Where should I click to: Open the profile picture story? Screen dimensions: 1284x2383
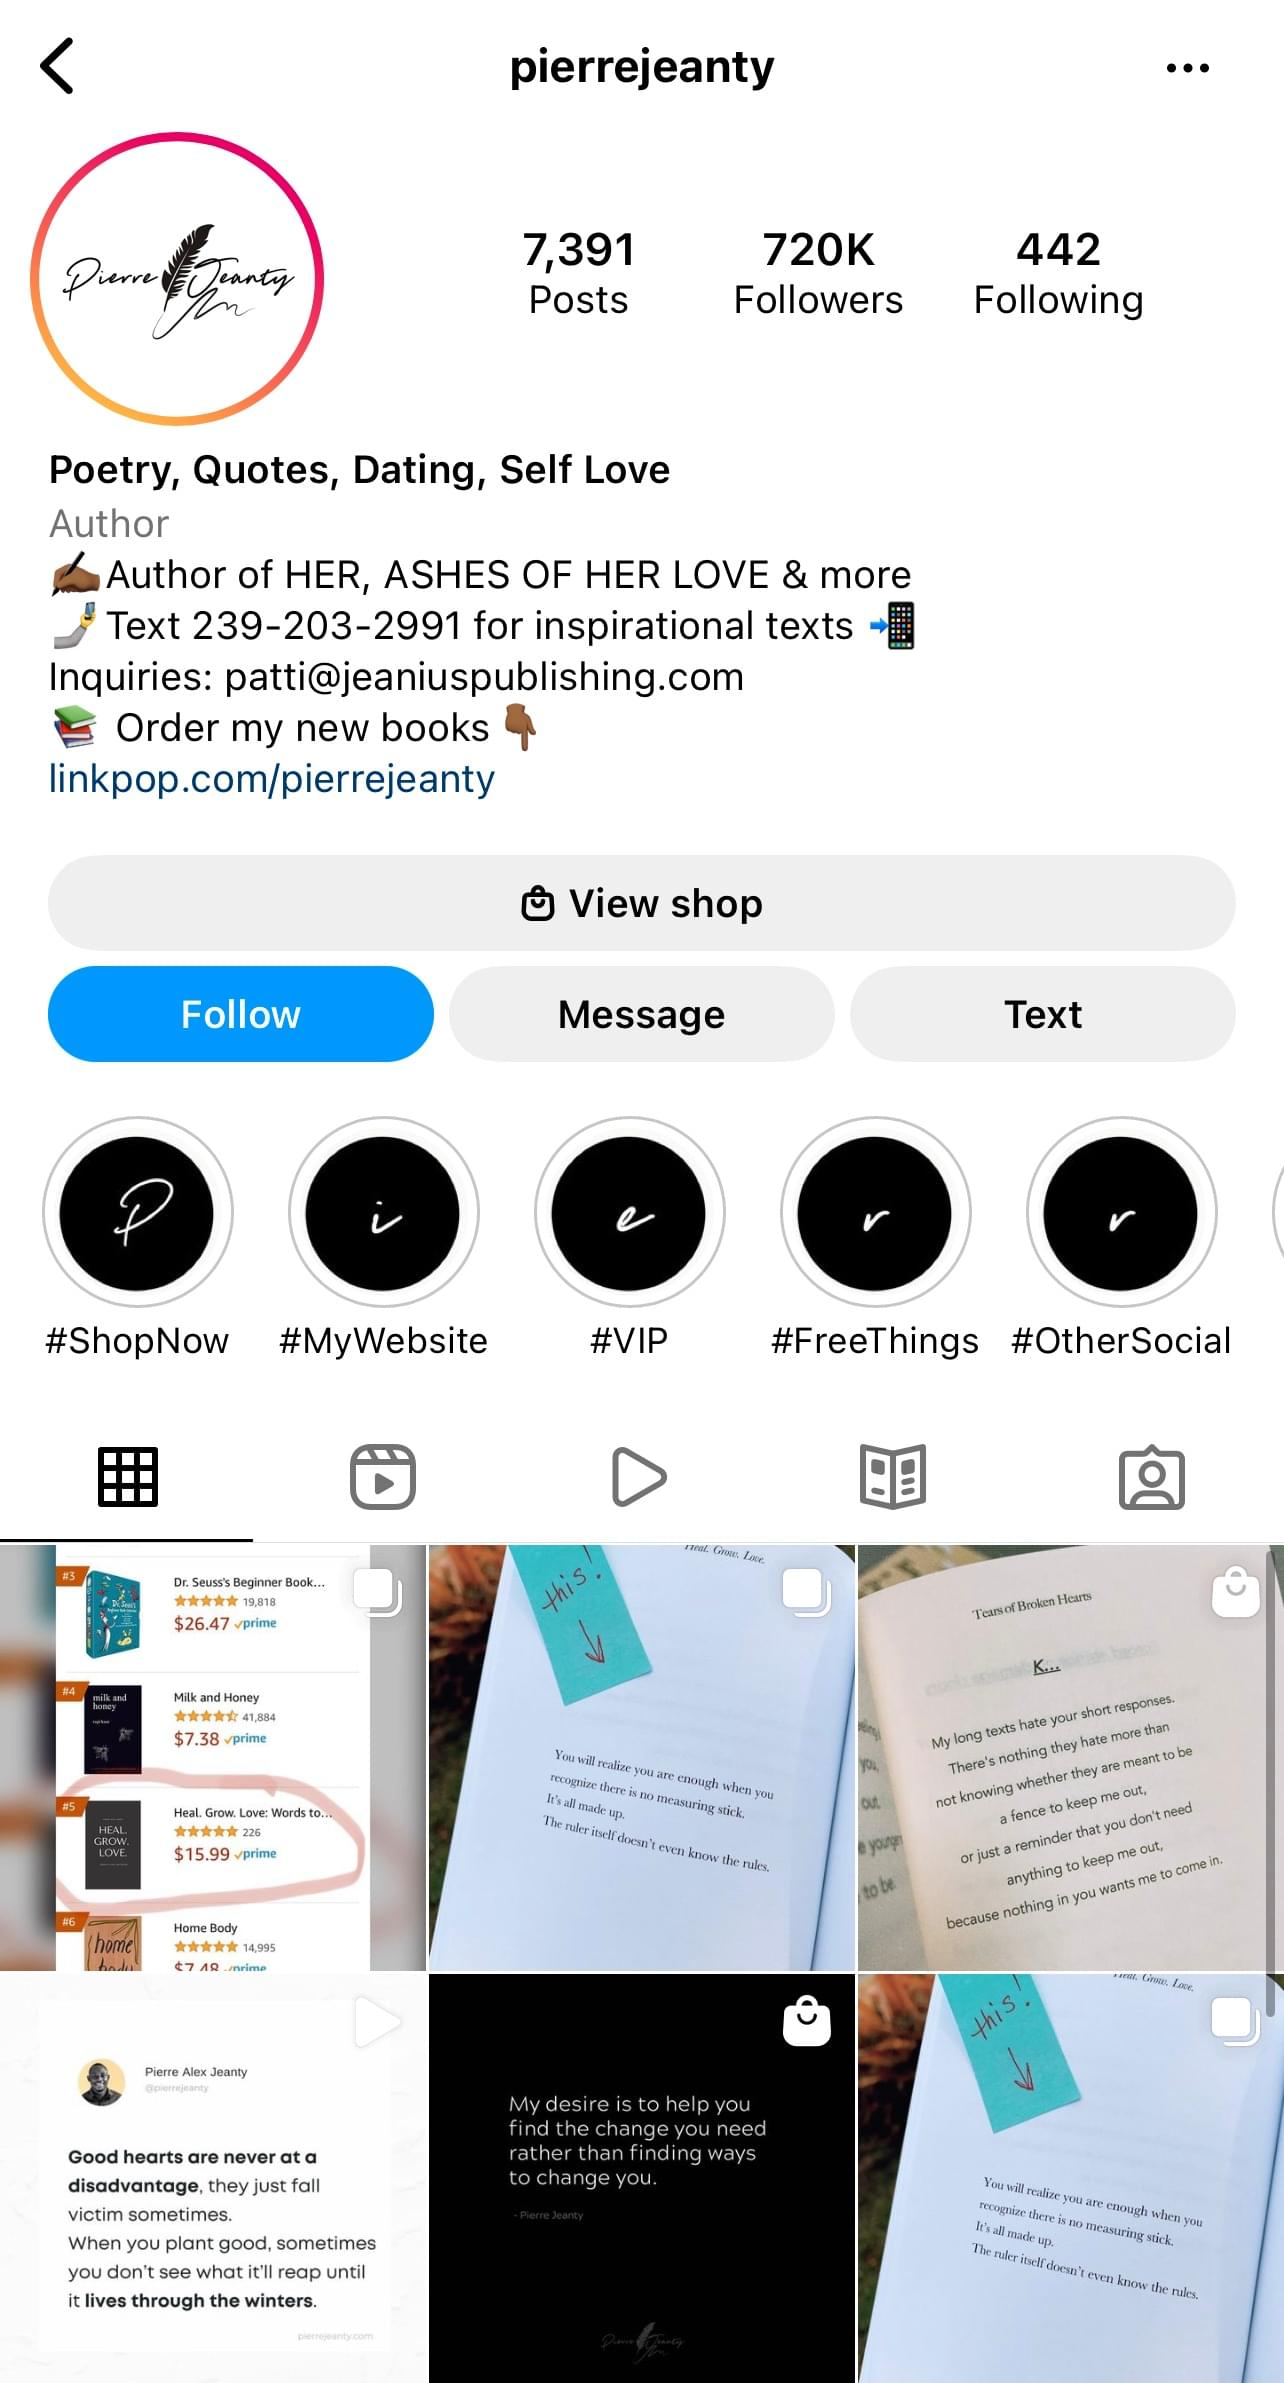pyautogui.click(x=177, y=279)
